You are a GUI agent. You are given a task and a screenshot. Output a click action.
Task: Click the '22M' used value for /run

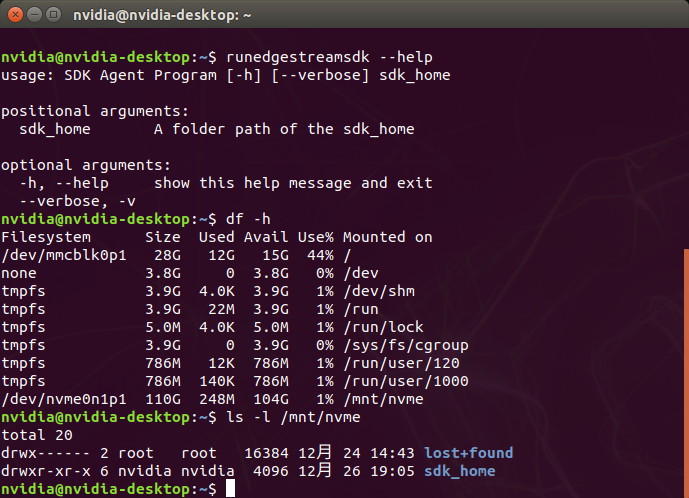point(221,309)
